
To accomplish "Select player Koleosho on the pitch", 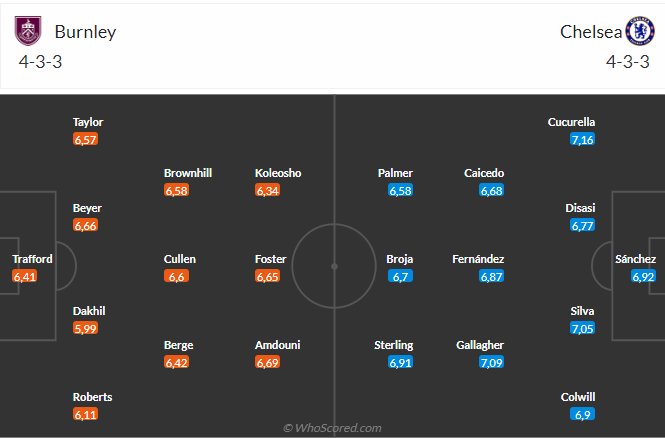I will pyautogui.click(x=278, y=173).
